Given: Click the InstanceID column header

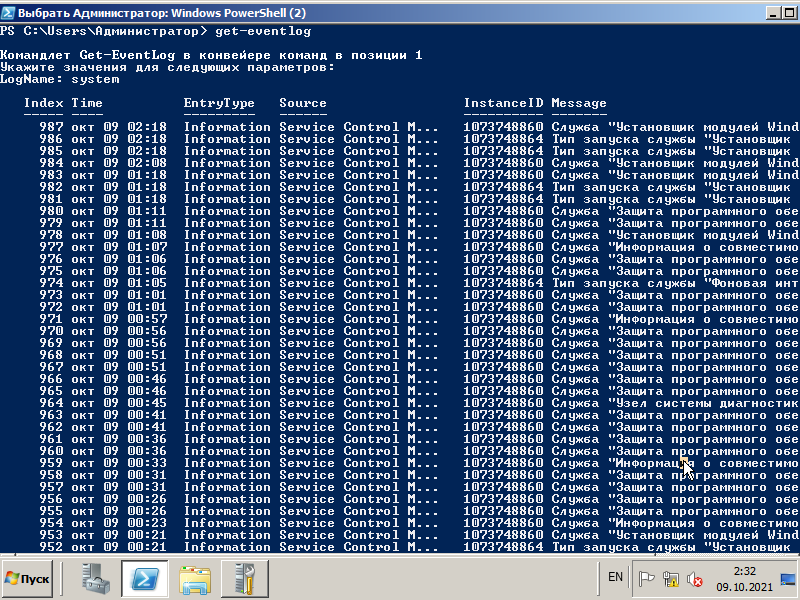Looking at the screenshot, I should click(504, 103).
